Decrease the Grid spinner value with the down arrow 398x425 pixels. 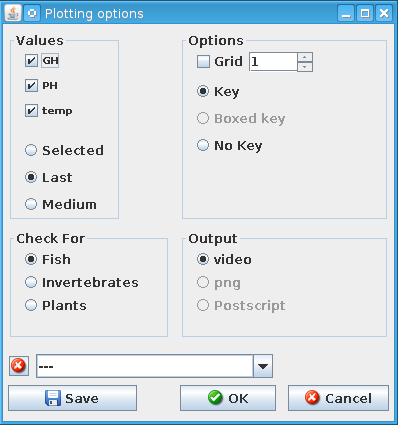click(x=305, y=67)
